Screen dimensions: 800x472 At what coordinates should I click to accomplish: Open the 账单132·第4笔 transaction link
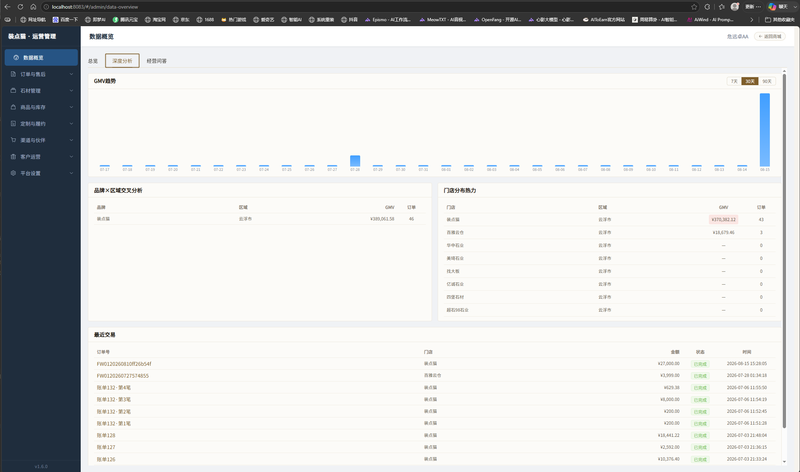click(114, 388)
